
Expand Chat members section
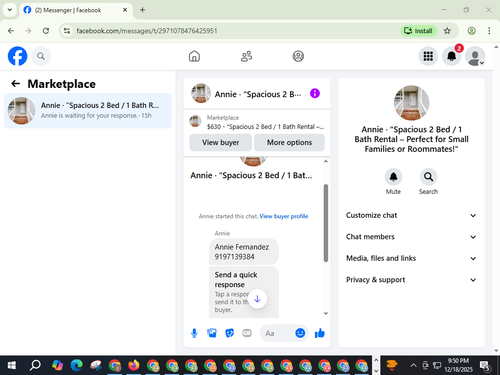pos(411,237)
